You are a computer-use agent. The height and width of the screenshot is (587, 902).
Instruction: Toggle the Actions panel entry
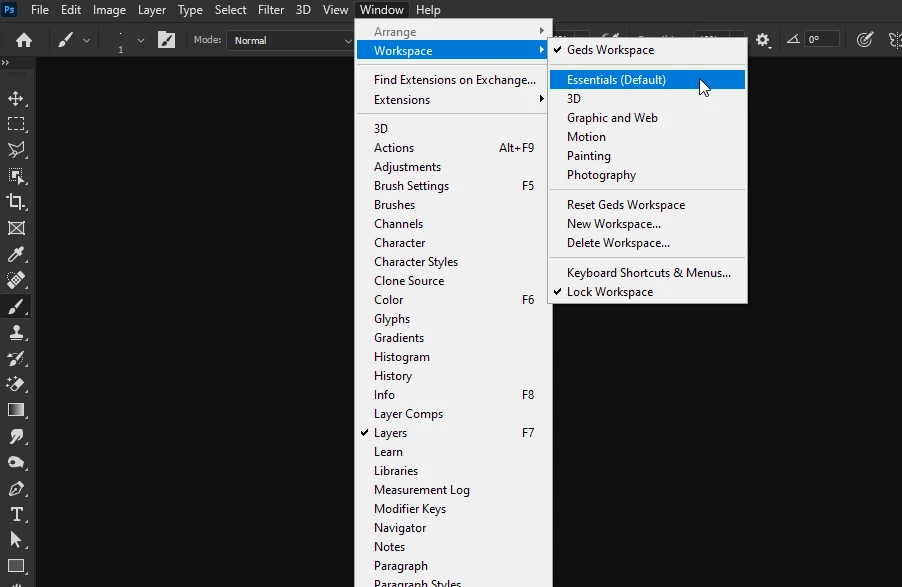453,148
